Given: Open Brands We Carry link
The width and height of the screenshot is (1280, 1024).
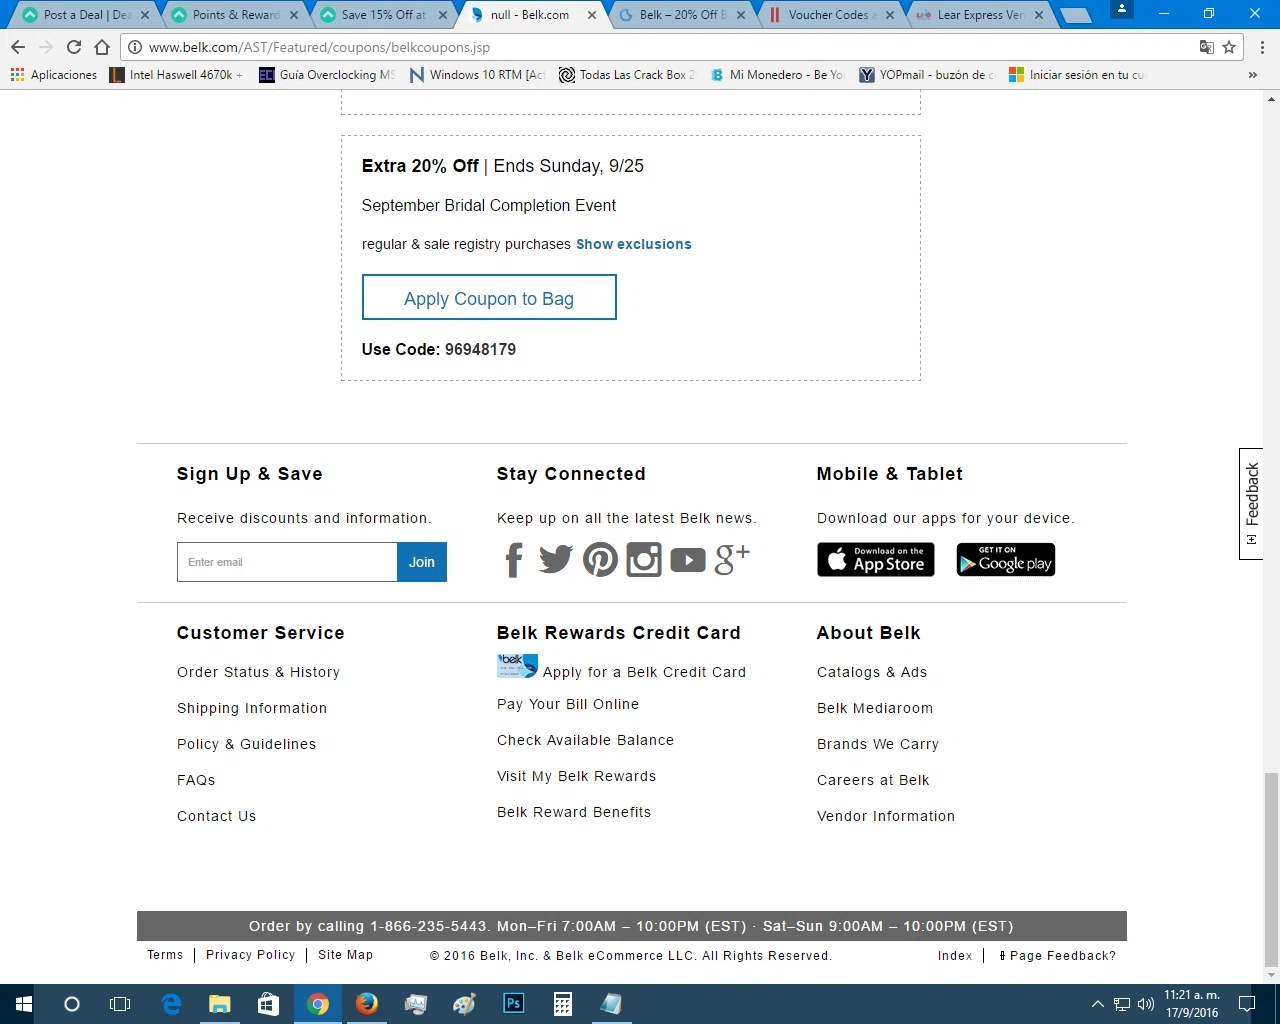Looking at the screenshot, I should click(878, 744).
